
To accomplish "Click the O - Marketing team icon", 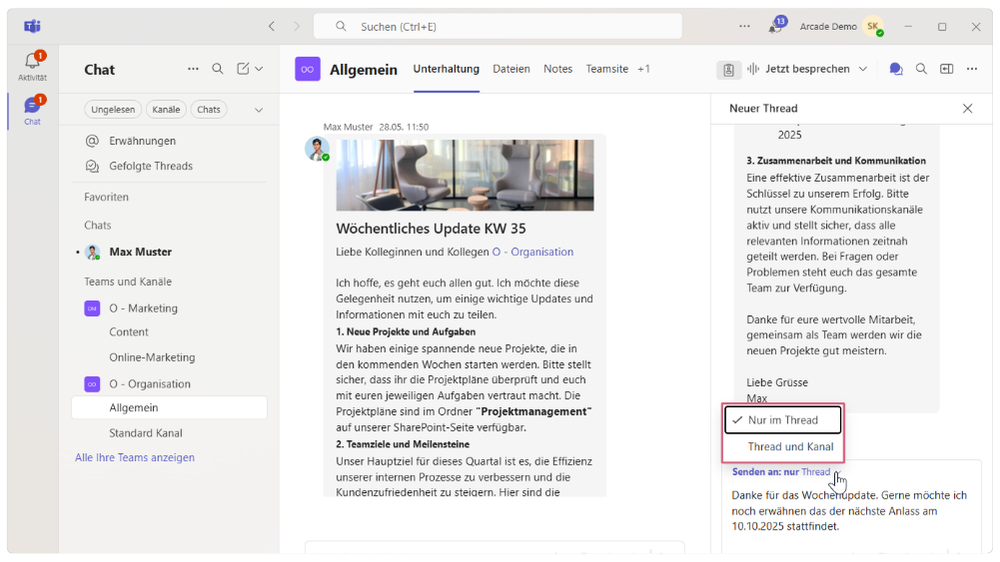I will click(x=92, y=308).
